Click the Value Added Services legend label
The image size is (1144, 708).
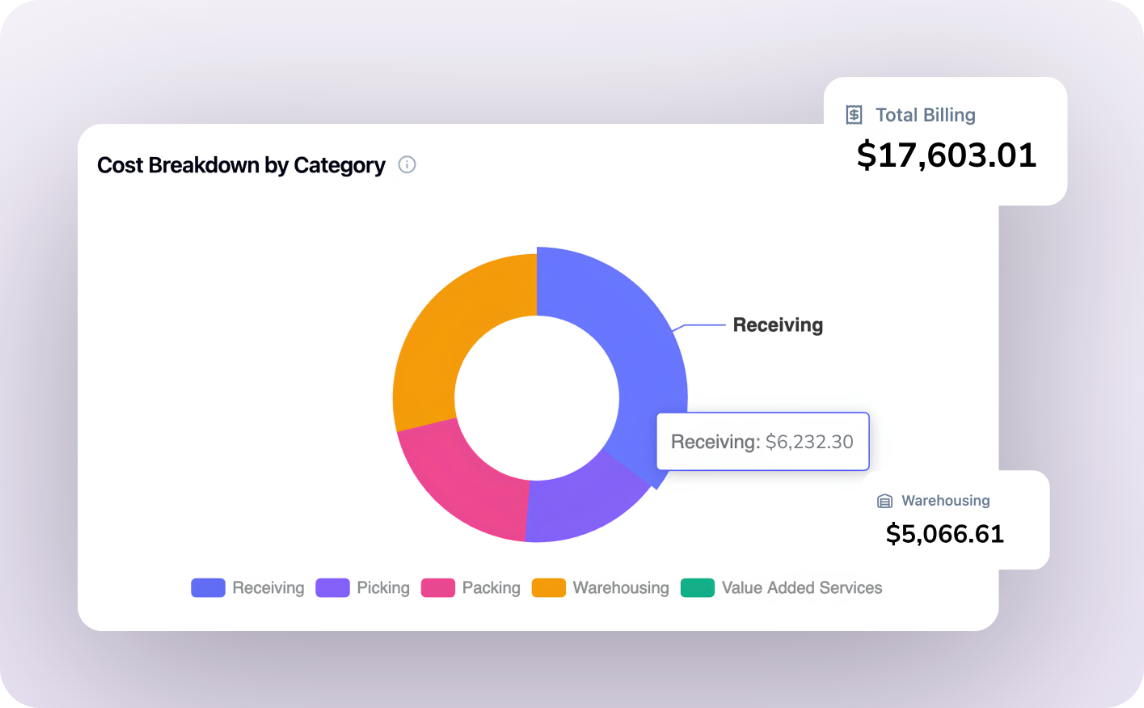(x=802, y=588)
